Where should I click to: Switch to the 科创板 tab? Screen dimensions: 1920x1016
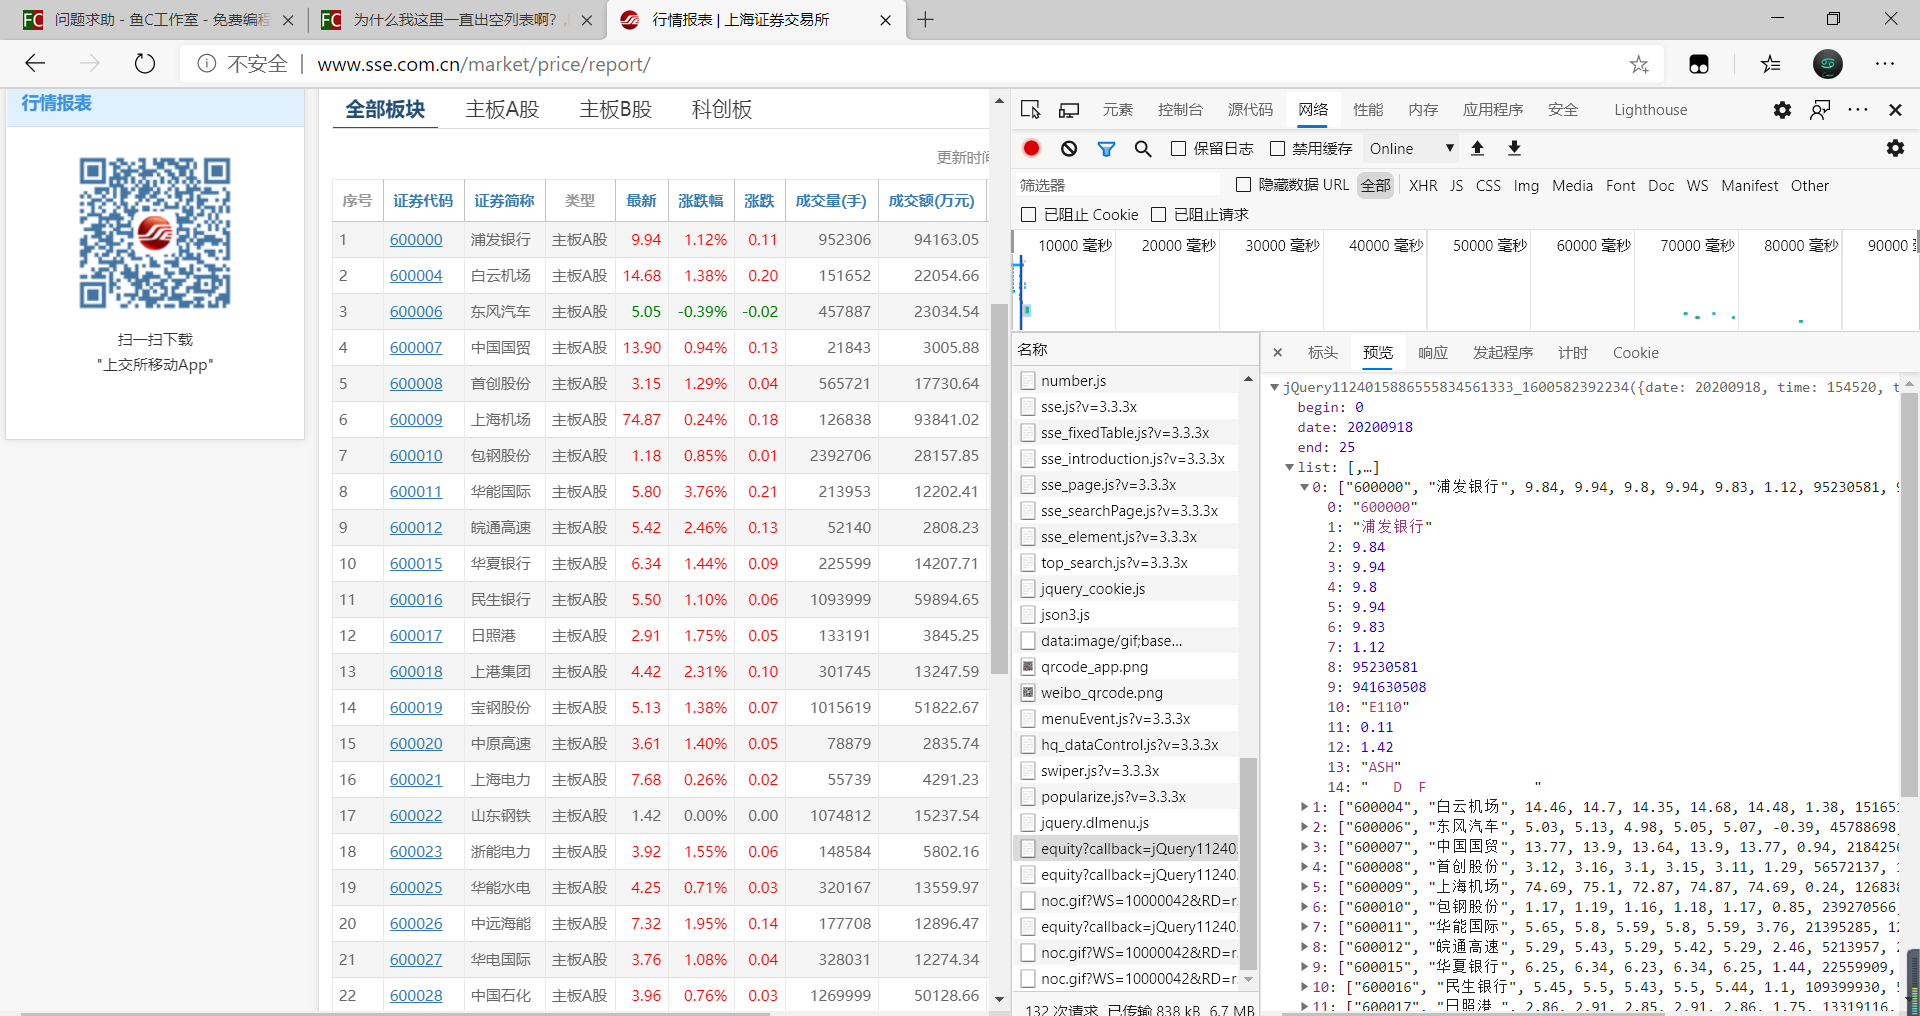(722, 110)
